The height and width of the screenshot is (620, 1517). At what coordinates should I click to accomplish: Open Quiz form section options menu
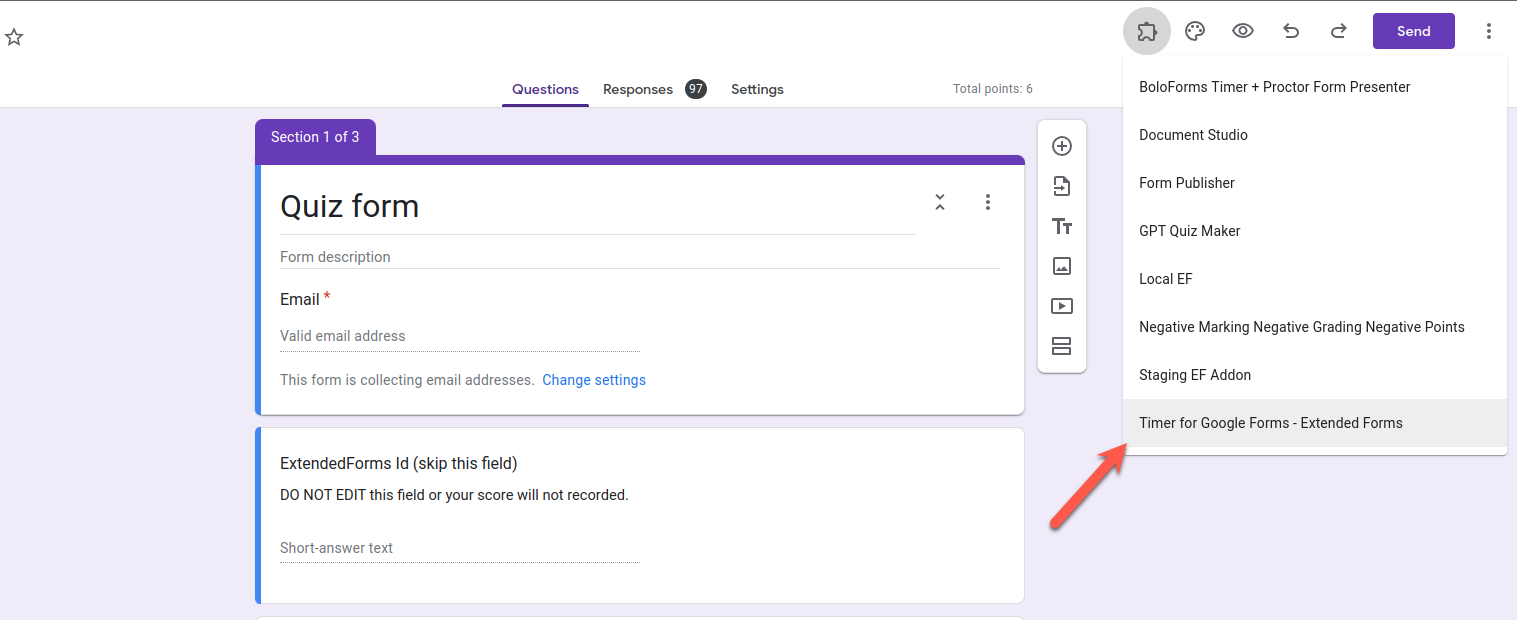(988, 202)
